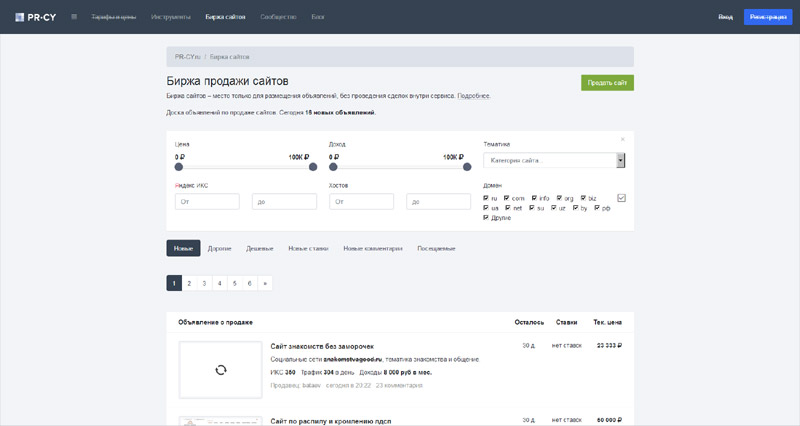Click the 'Ставки' column header

[x=566, y=322]
